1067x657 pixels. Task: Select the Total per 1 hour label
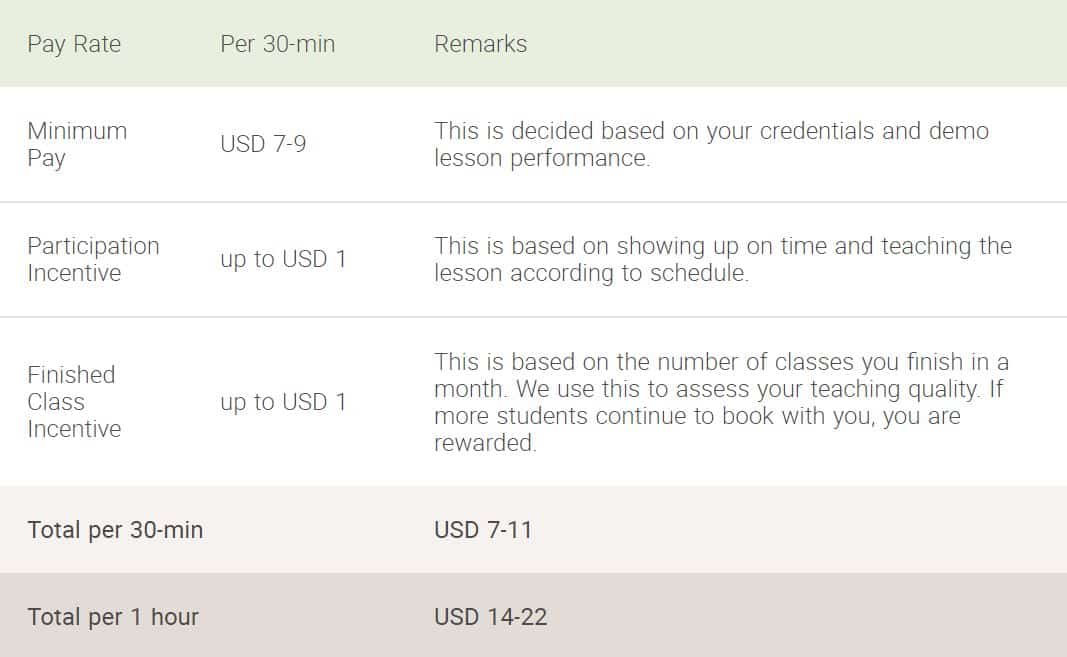pos(113,617)
